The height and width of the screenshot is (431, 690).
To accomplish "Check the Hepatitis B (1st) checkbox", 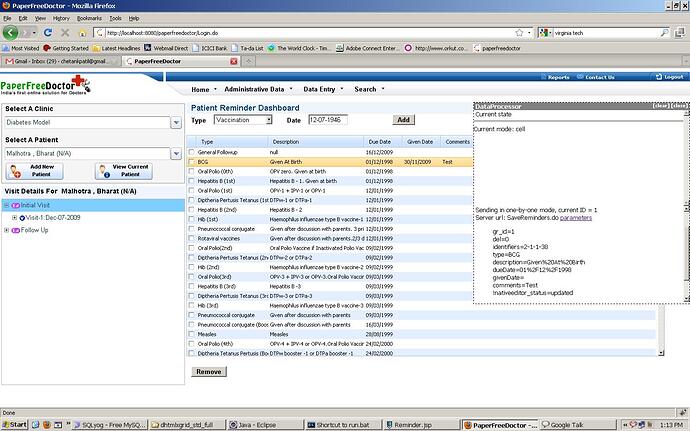I will [191, 181].
